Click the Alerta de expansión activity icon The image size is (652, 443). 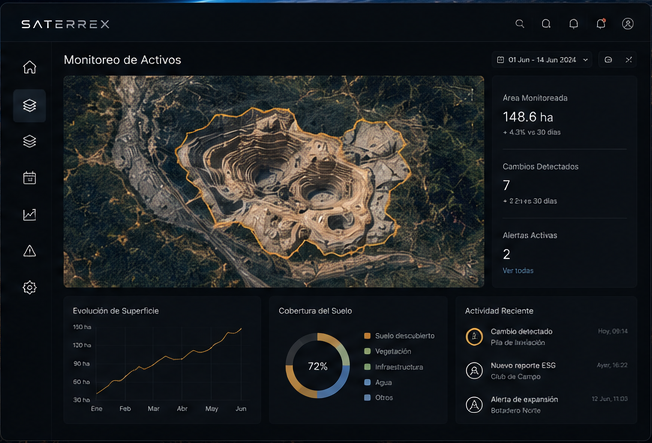[x=474, y=405]
